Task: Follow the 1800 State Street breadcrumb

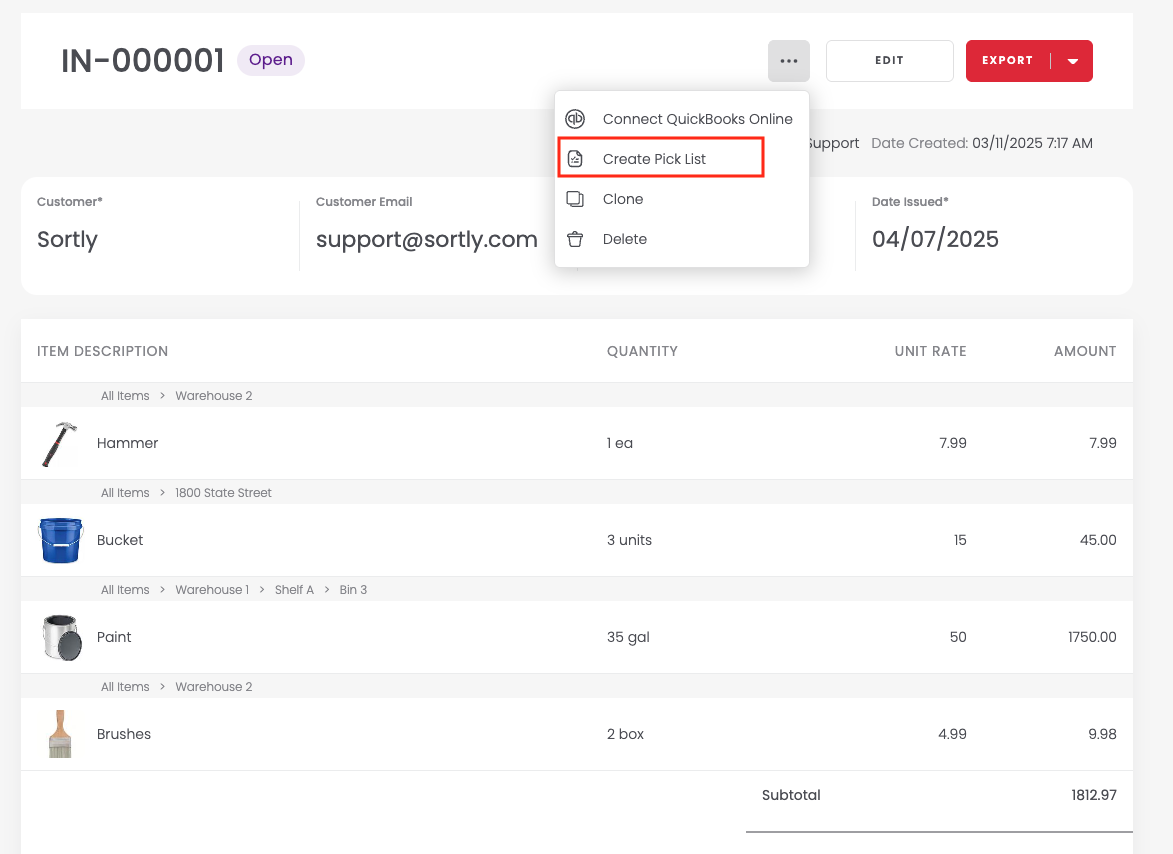Action: coord(223,493)
